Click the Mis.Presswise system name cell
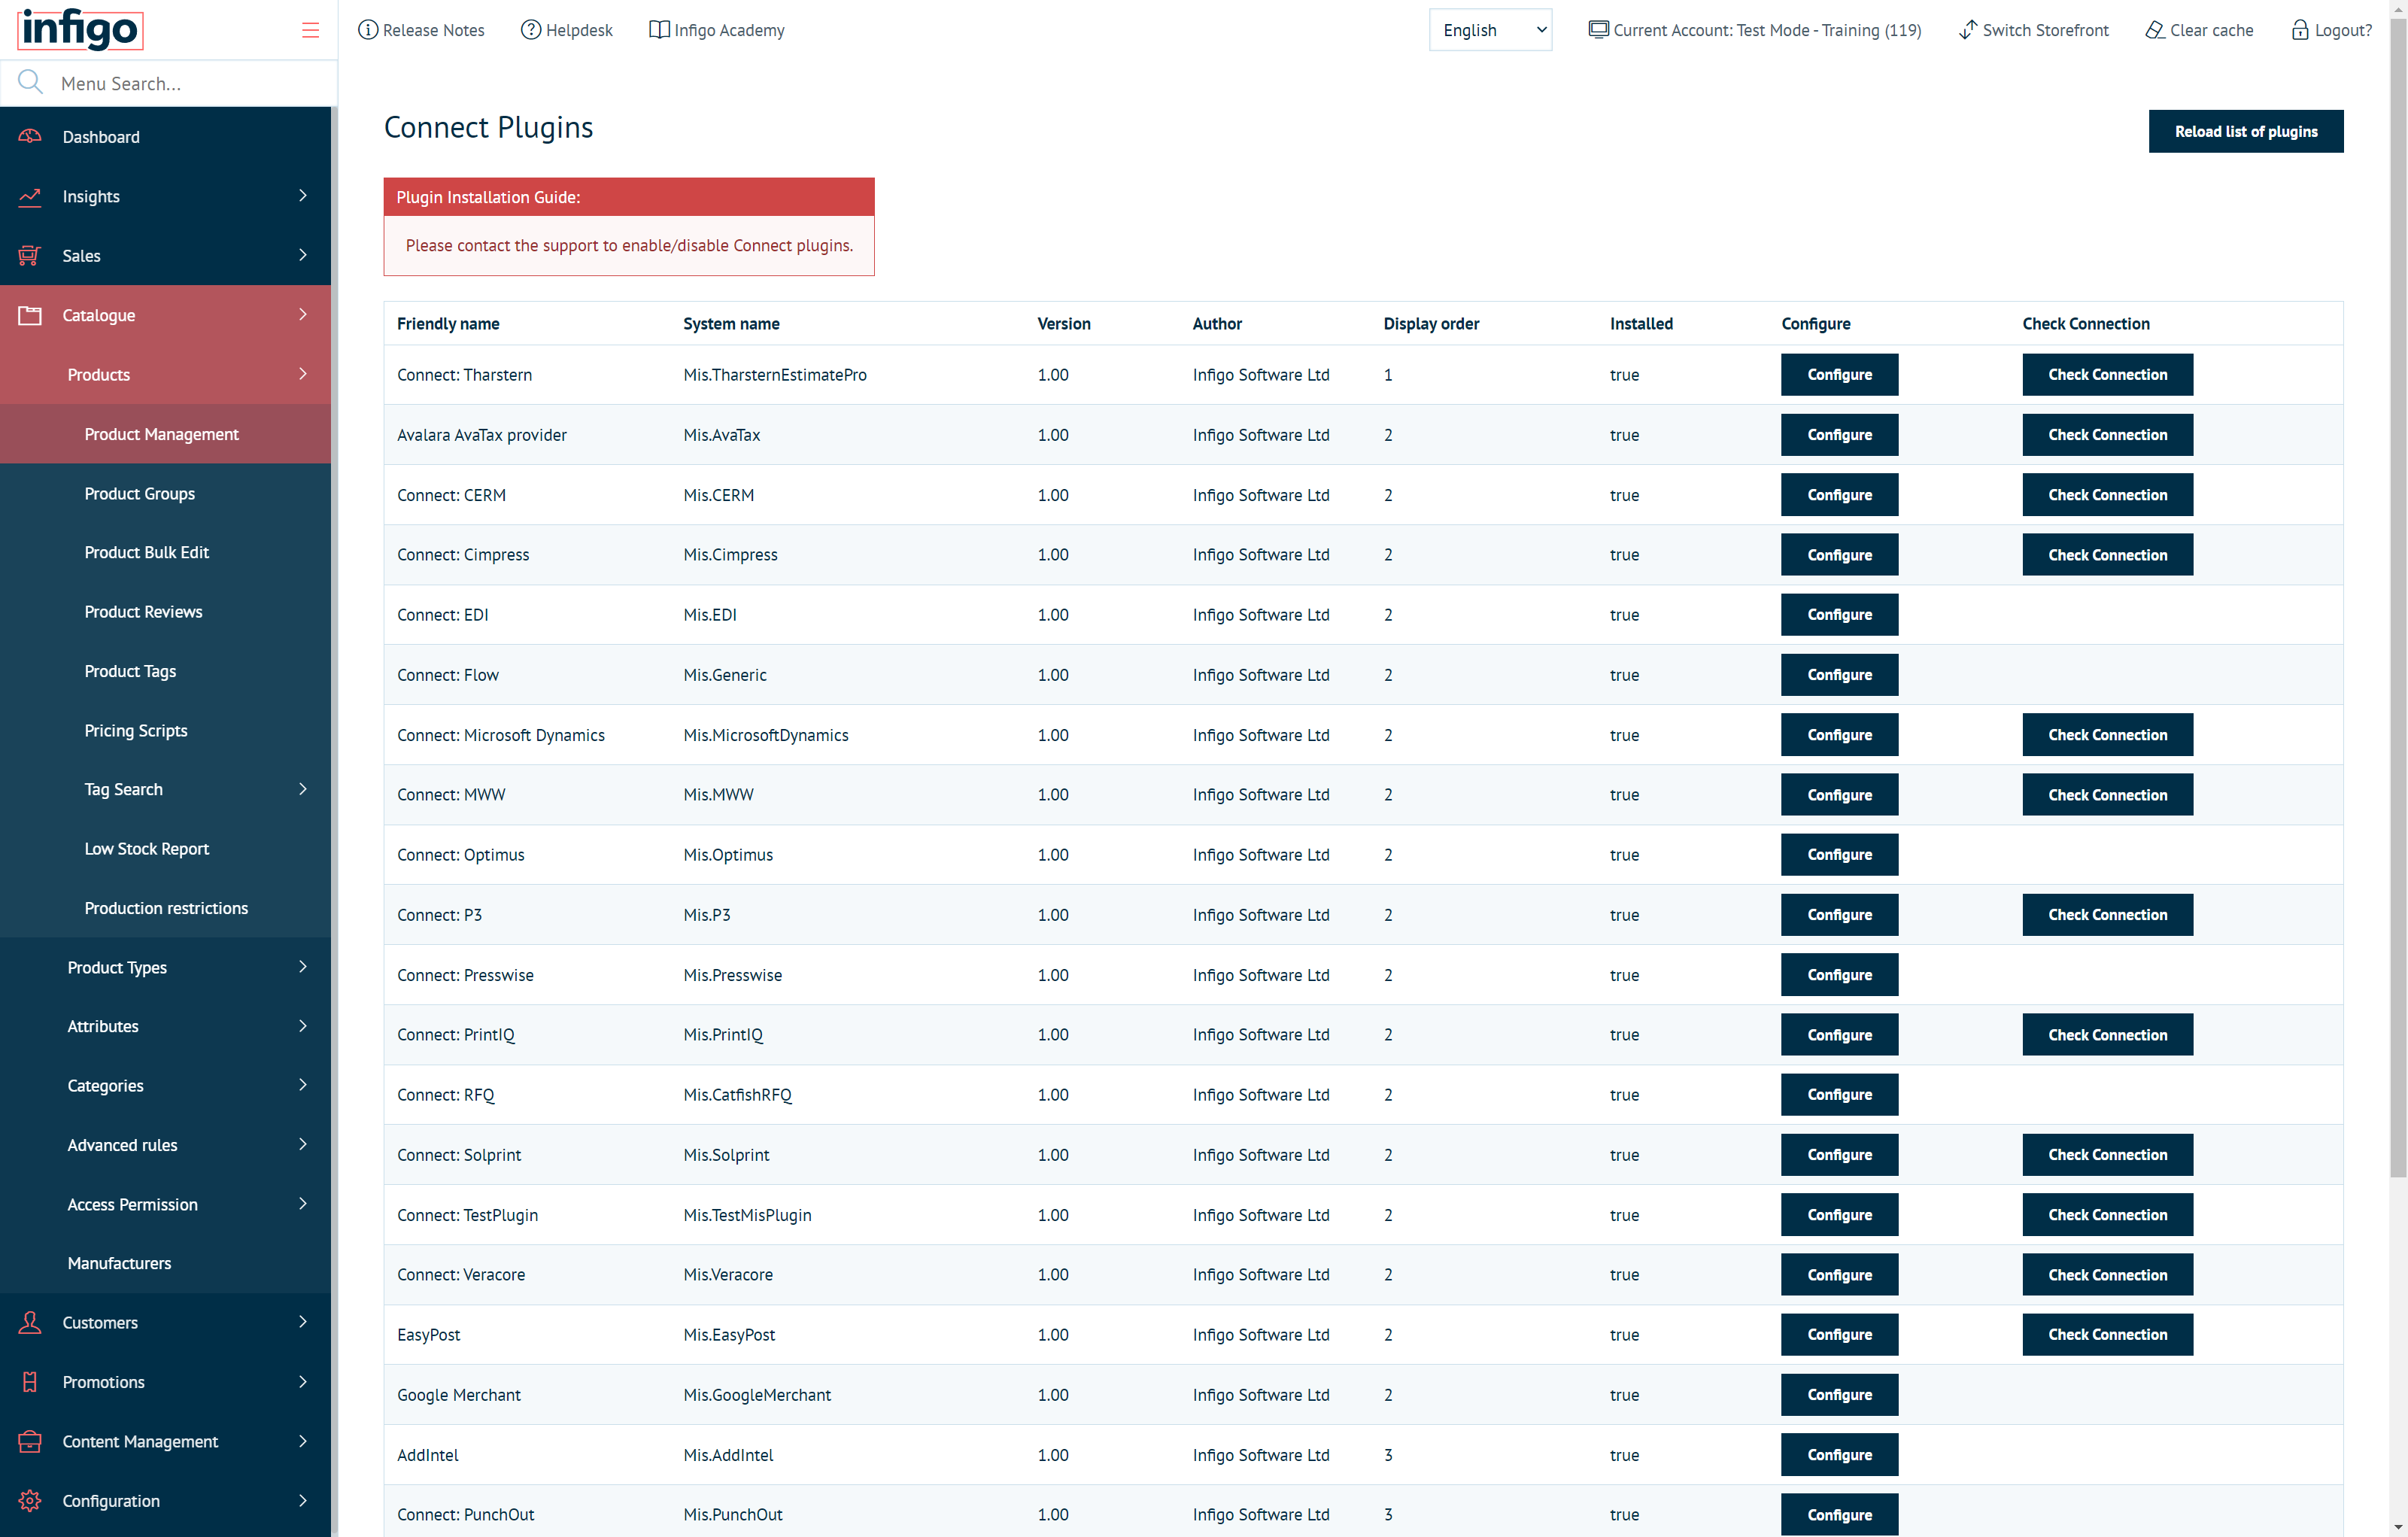This screenshot has width=2408, height=1537. 732,975
